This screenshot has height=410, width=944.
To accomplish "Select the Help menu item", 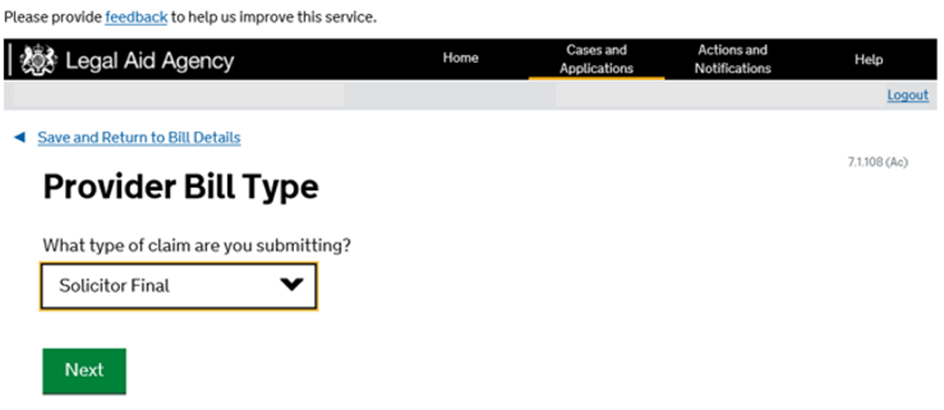I will pyautogui.click(x=868, y=59).
